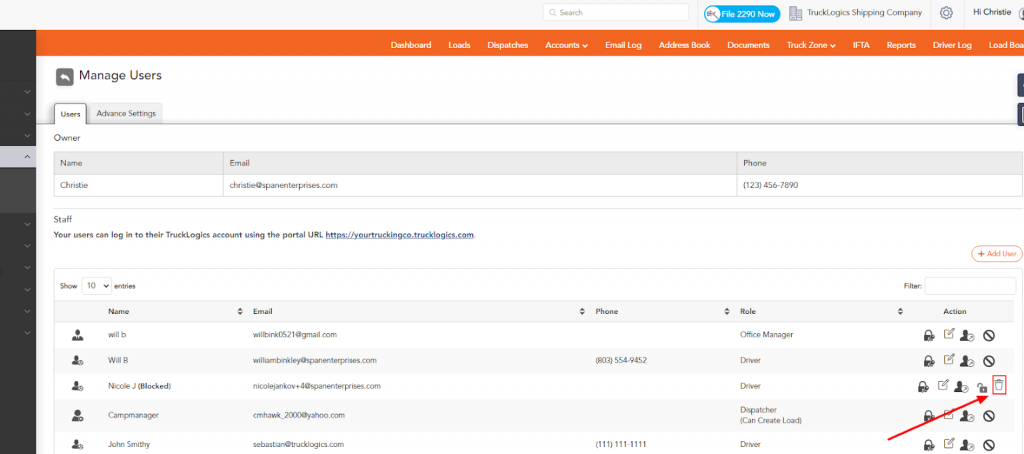The image size is (1024, 454).
Task: Click email willbink0521@gmail.com cell
Action: [295, 334]
